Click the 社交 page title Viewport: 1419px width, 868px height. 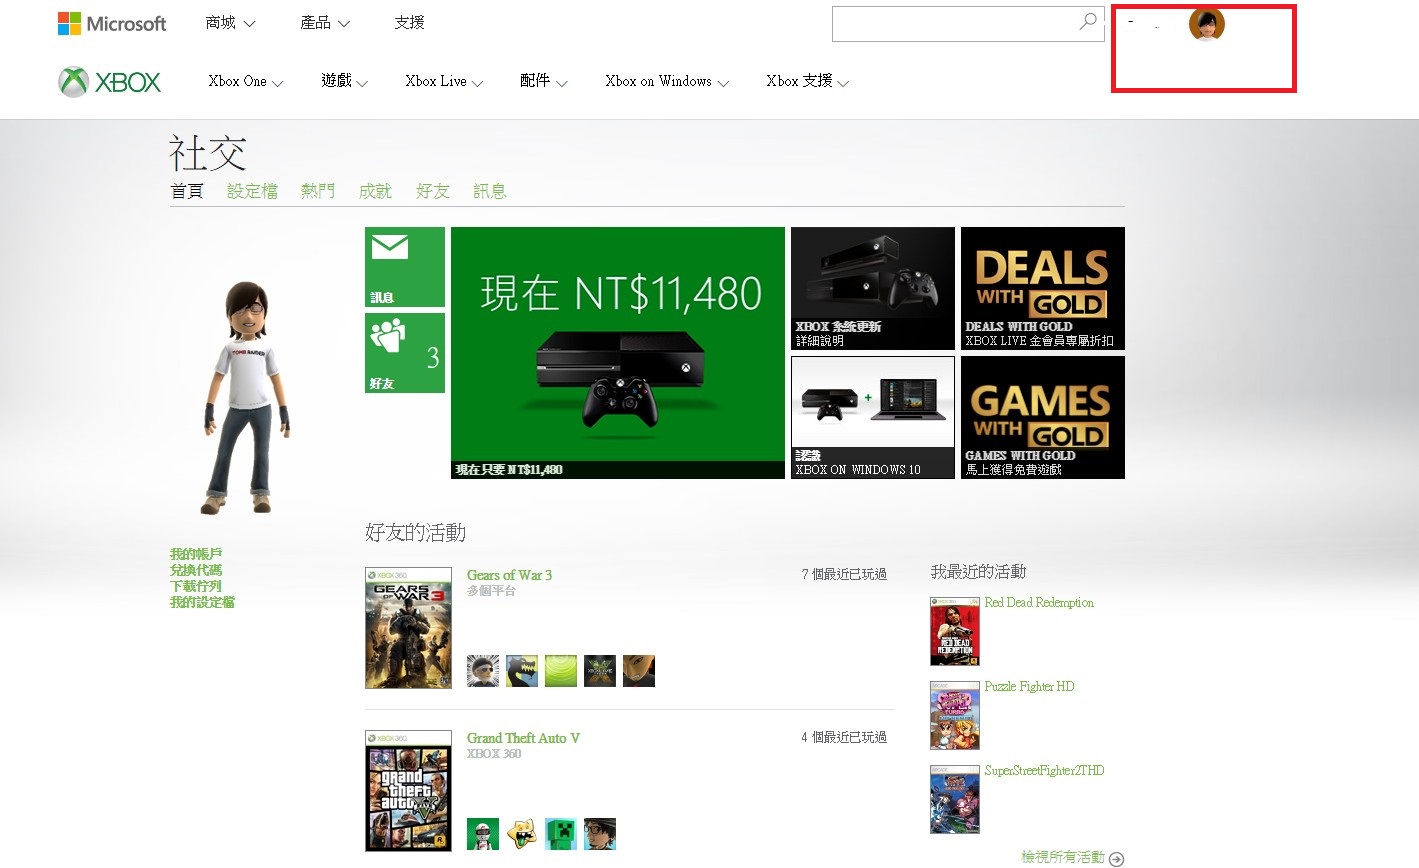(207, 154)
